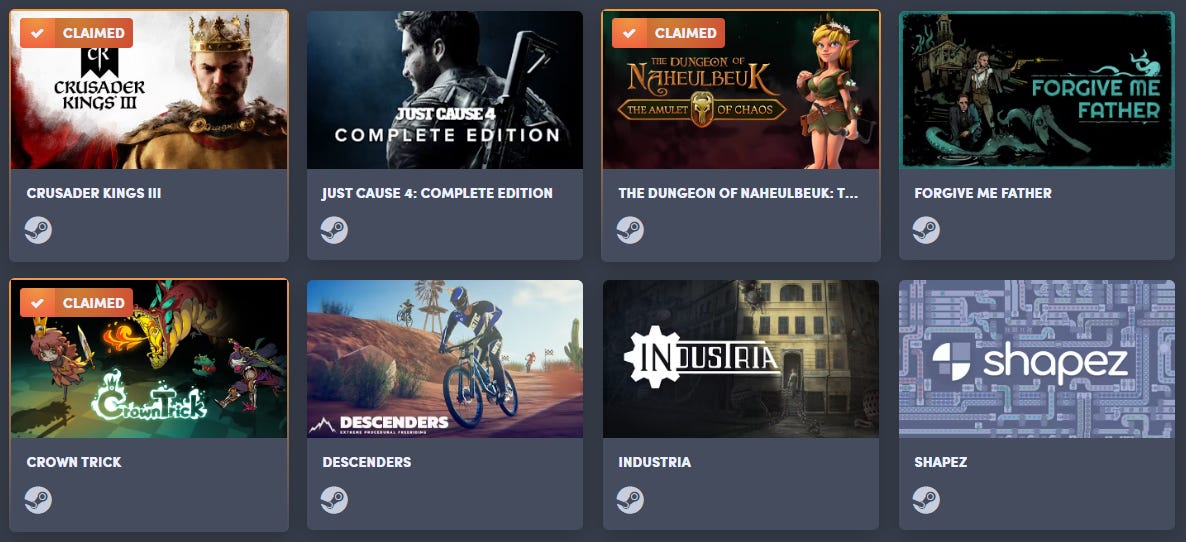Click the Steam icon under Just Cause 4
This screenshot has width=1186, height=542.
coord(334,230)
